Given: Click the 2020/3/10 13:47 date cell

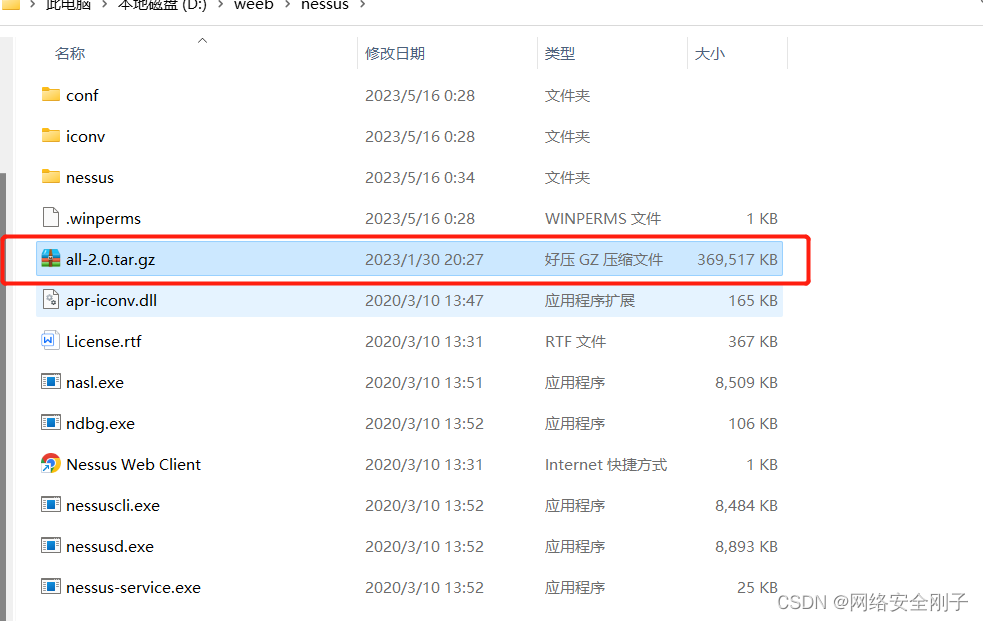Looking at the screenshot, I should (424, 301).
